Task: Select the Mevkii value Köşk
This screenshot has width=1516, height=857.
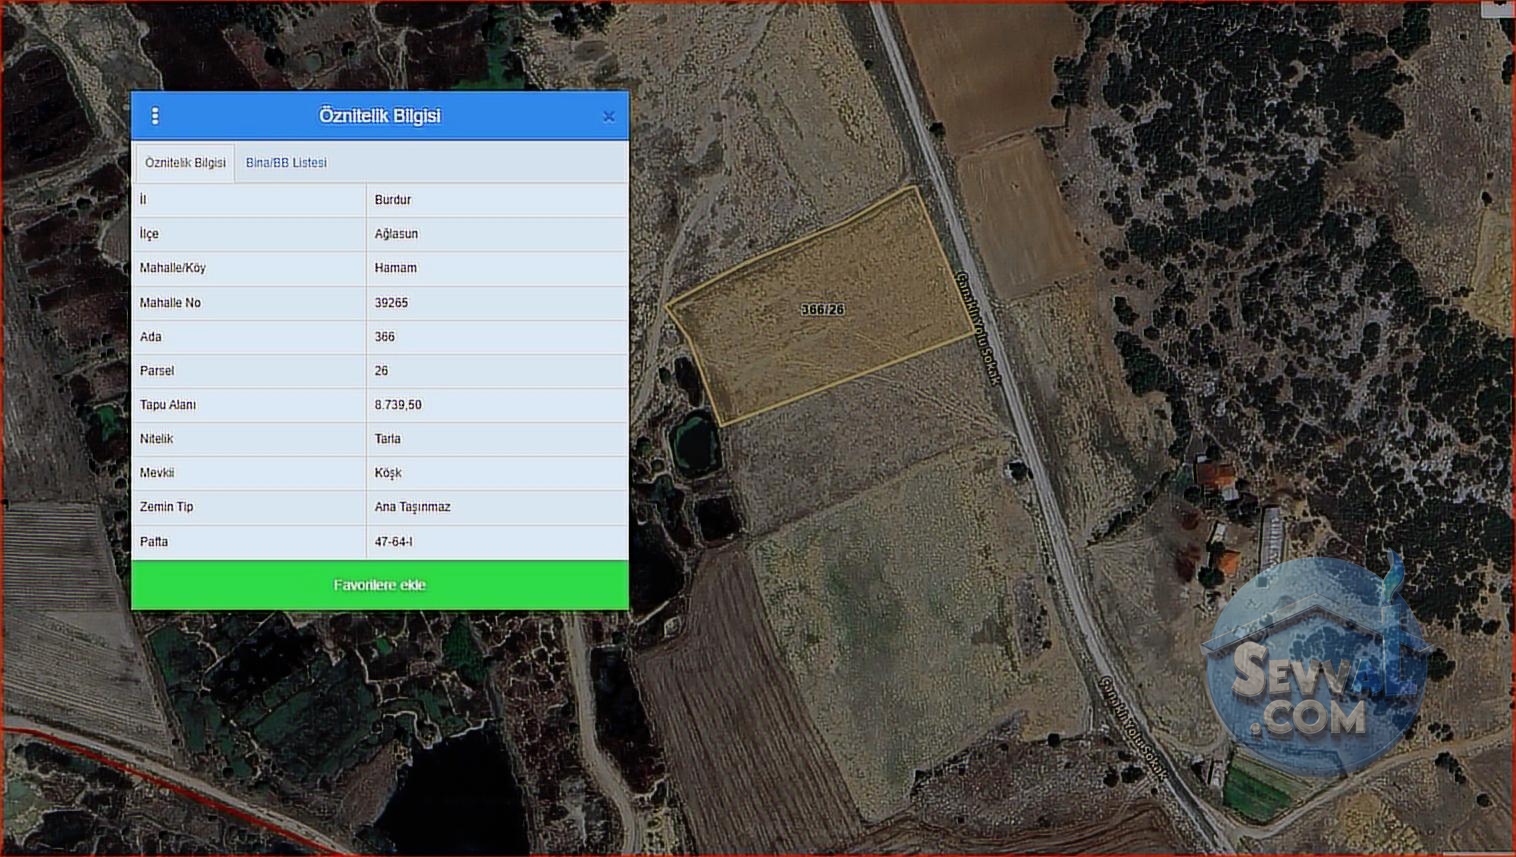Action: [x=388, y=473]
